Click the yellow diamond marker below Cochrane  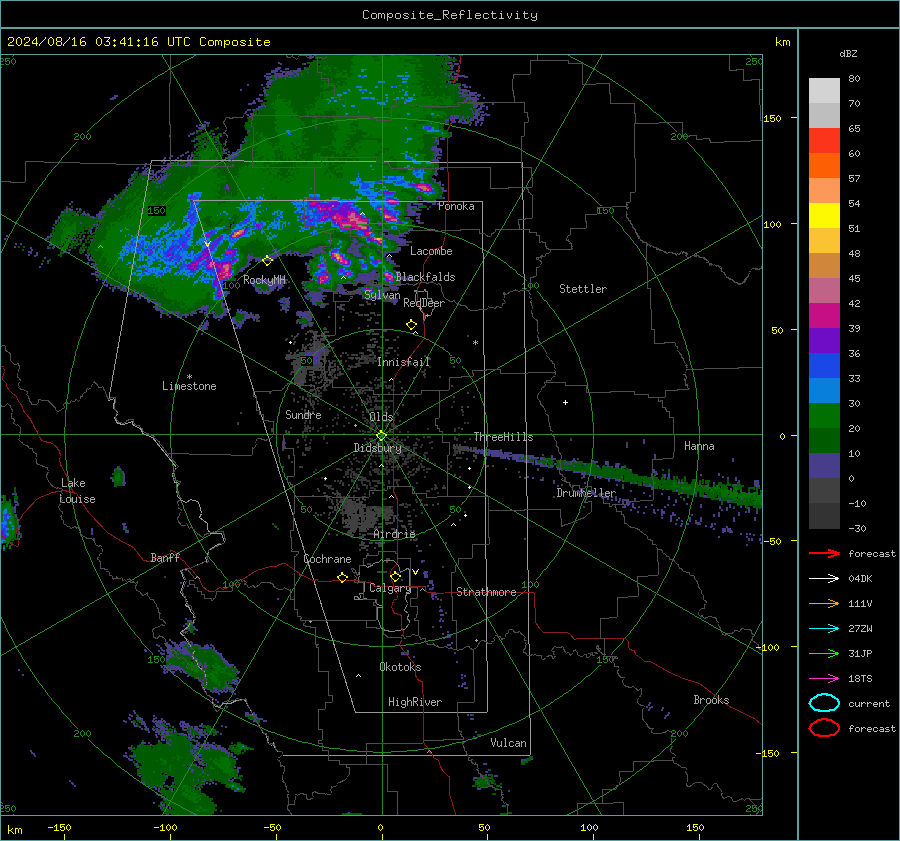343,578
